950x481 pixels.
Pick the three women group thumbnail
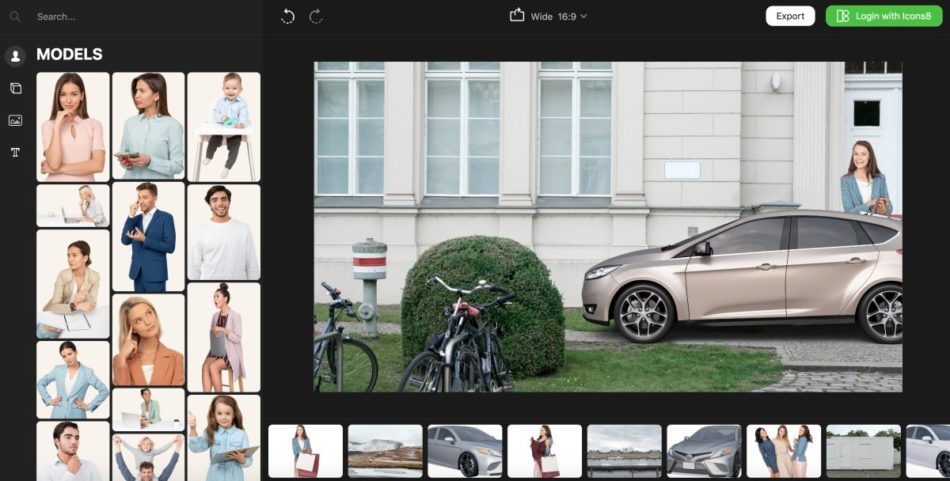(x=784, y=451)
